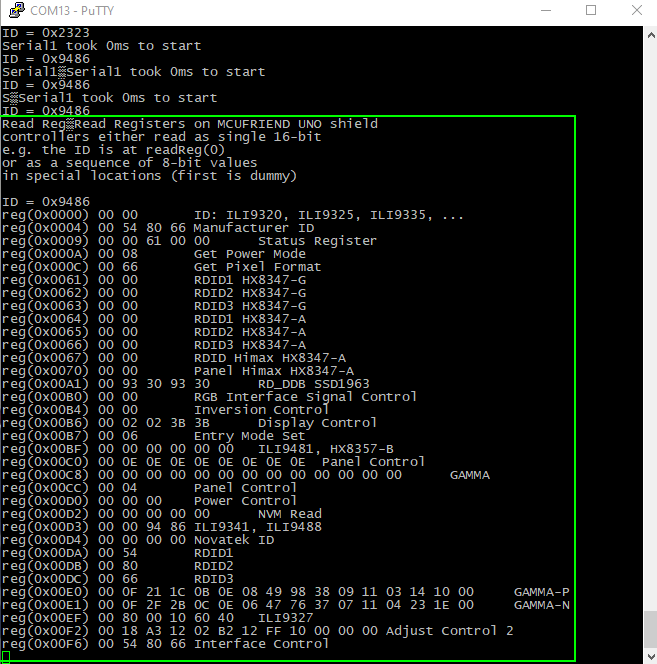Click 'Power Control' text
657x664 pixels.
click(245, 501)
